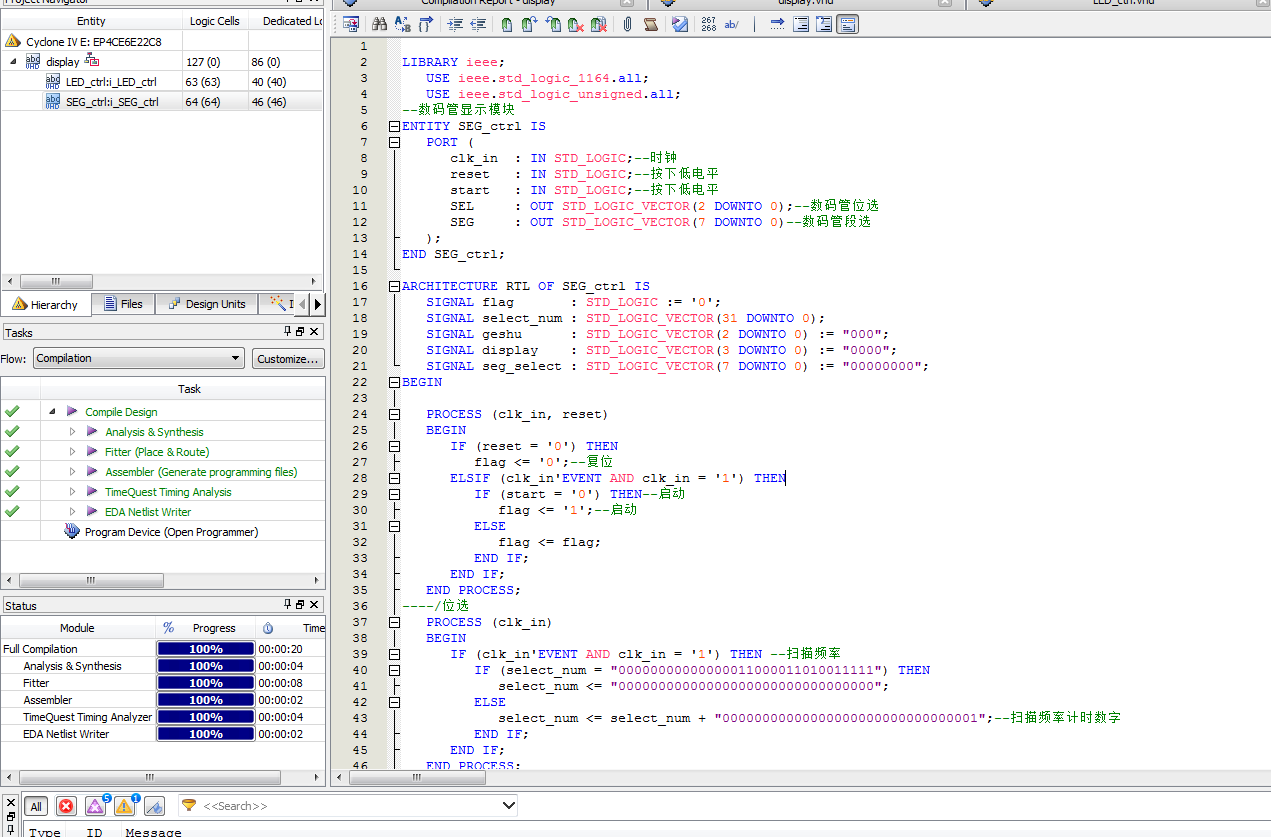Toggle critical warning messages filter
This screenshot has width=1271, height=837.
coord(96,806)
